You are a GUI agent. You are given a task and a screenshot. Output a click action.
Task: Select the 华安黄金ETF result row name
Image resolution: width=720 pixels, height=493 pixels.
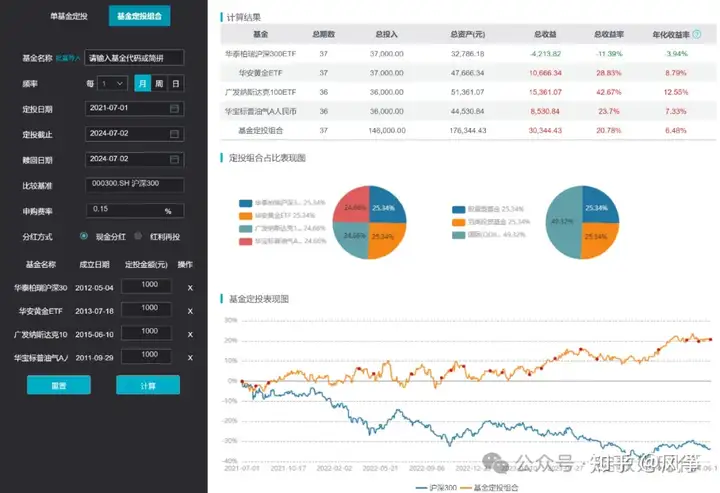click(x=260, y=73)
